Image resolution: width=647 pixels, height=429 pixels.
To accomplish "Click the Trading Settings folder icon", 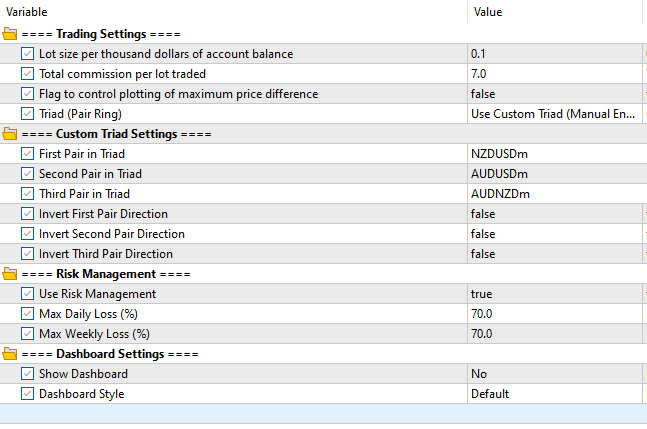I will point(10,33).
